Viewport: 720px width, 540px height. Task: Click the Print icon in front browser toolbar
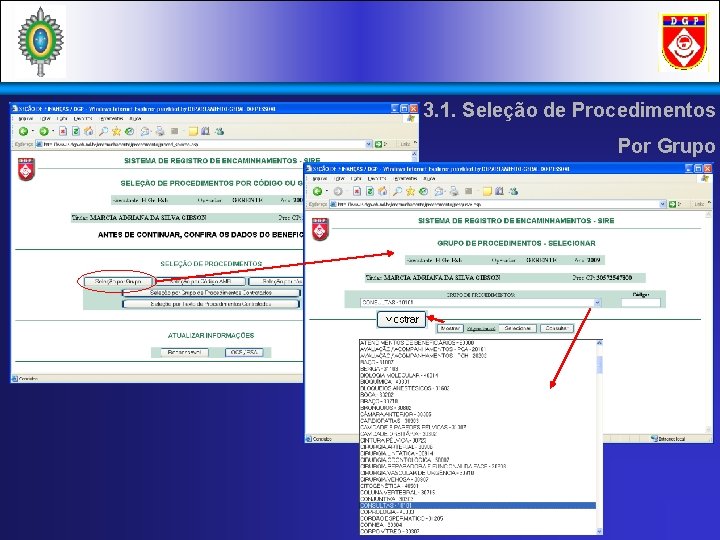tap(454, 191)
